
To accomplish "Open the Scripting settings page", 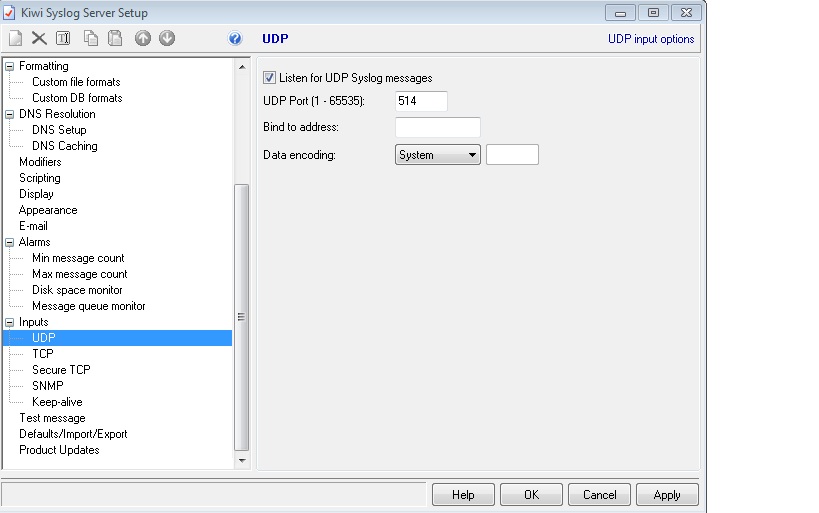I will point(40,178).
